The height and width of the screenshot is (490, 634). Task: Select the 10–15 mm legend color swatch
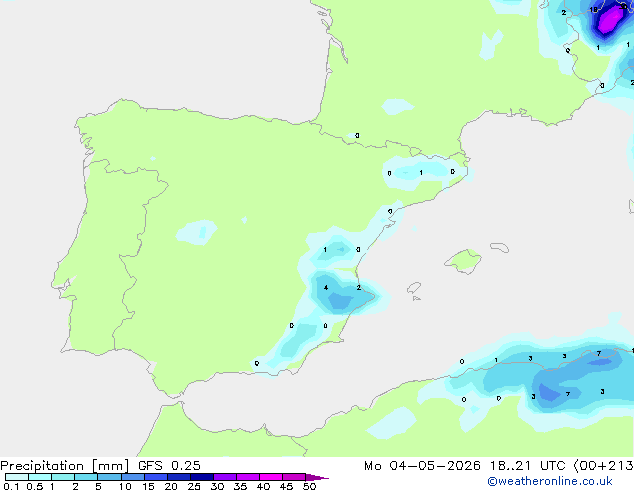[x=133, y=477]
